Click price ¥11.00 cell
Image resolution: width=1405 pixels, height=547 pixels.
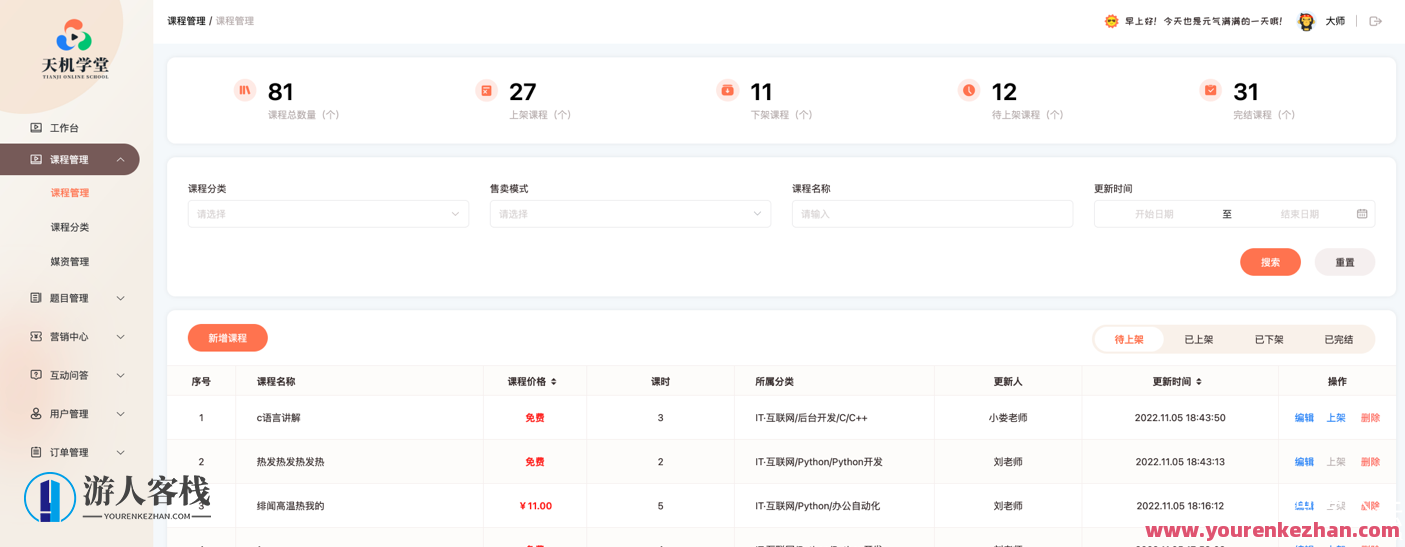535,506
